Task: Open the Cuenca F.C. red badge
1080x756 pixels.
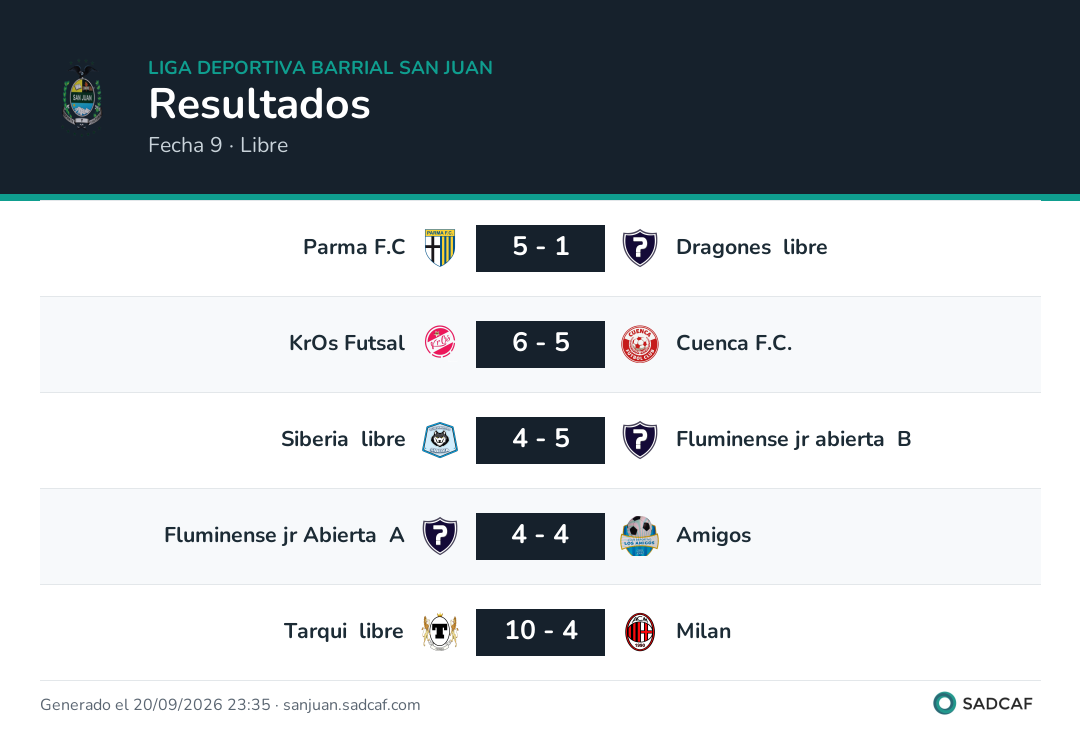Action: click(x=640, y=344)
